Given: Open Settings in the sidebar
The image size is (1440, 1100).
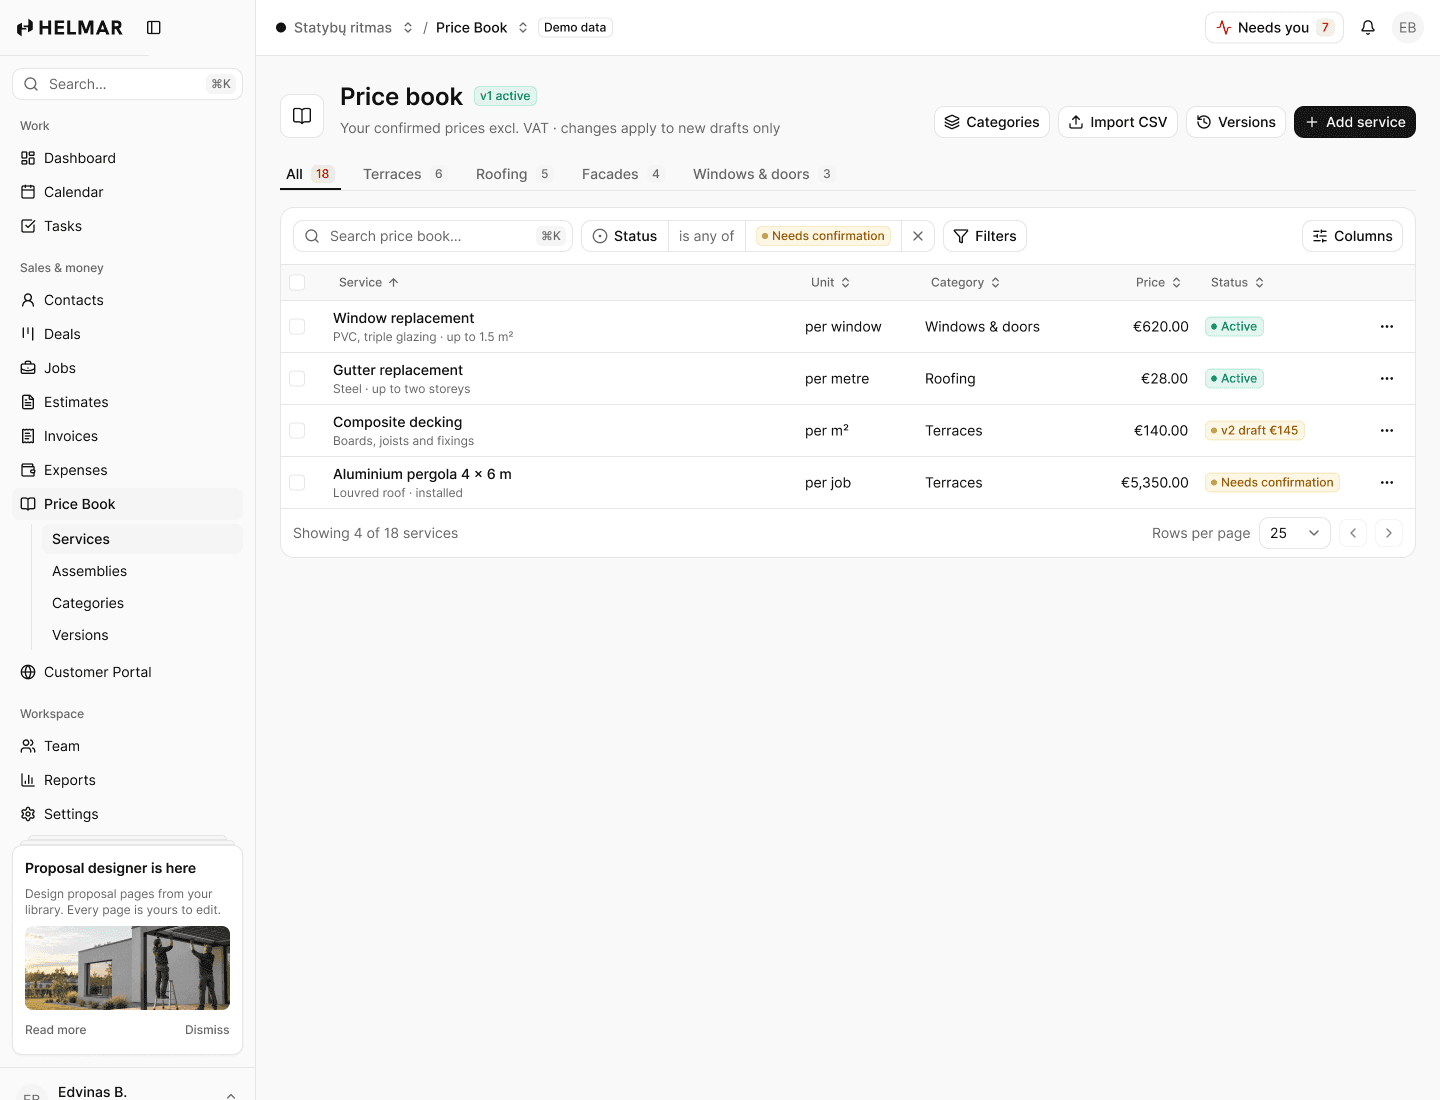Looking at the screenshot, I should point(128,814).
